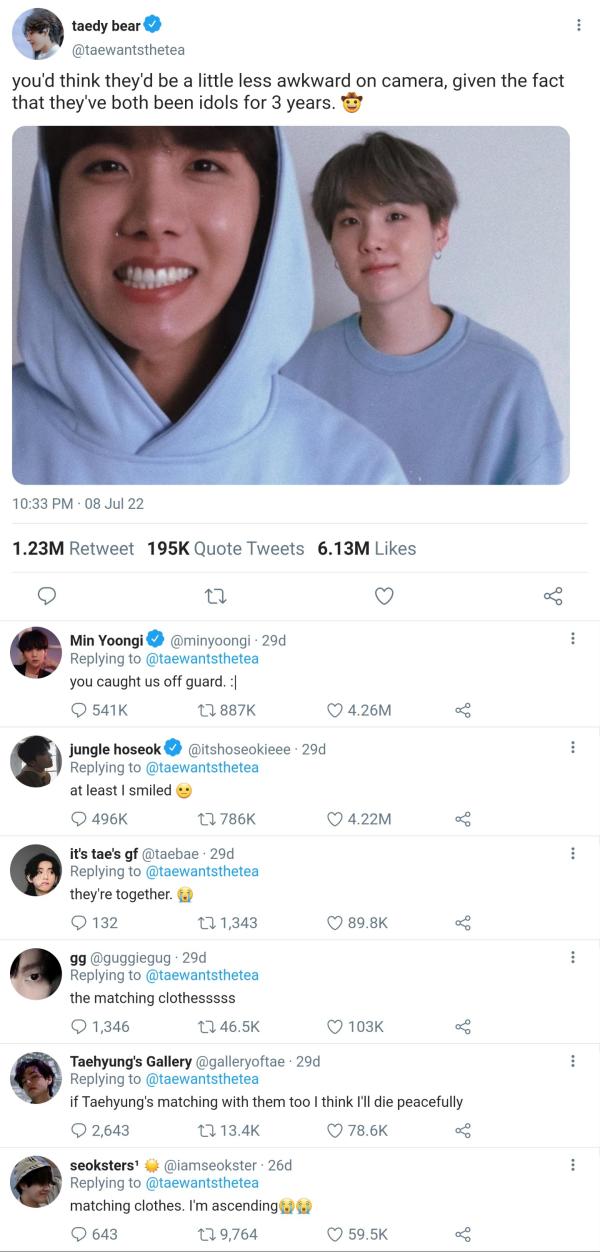Open more options for taedy bear's tweet

578,25
